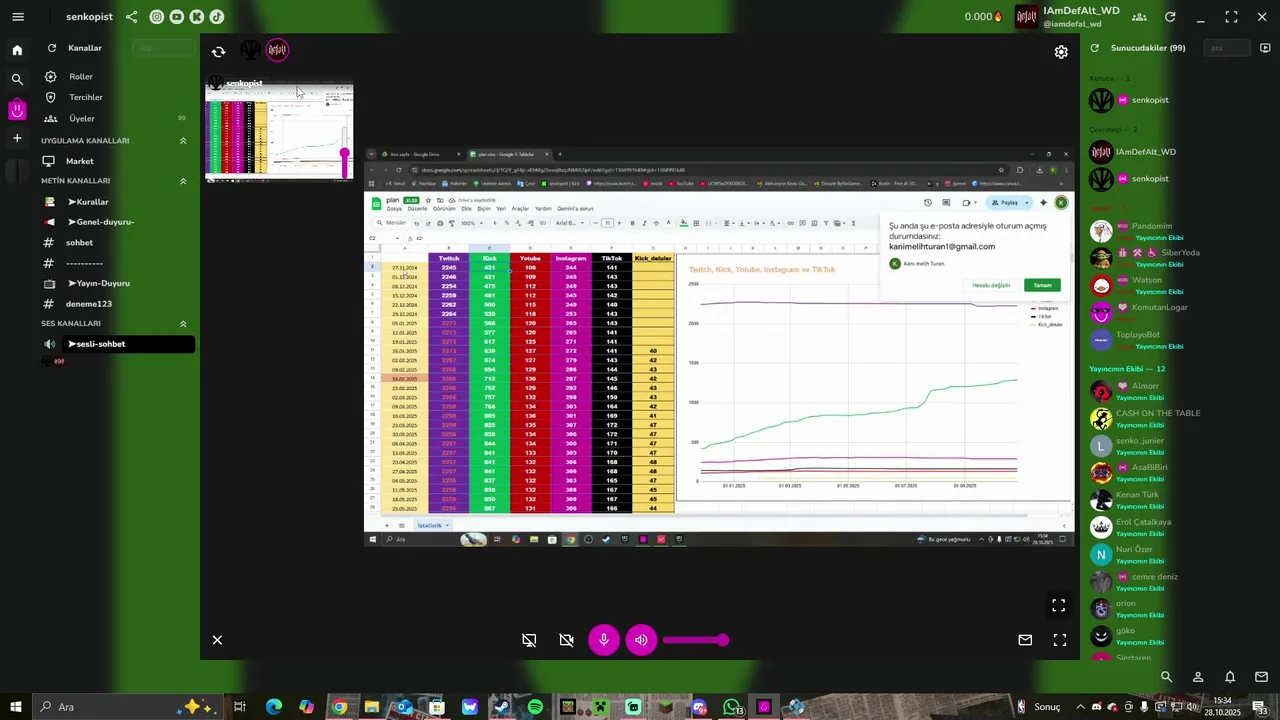Open the hamburger menu at top left
This screenshot has width=1280, height=720.
coord(18,17)
